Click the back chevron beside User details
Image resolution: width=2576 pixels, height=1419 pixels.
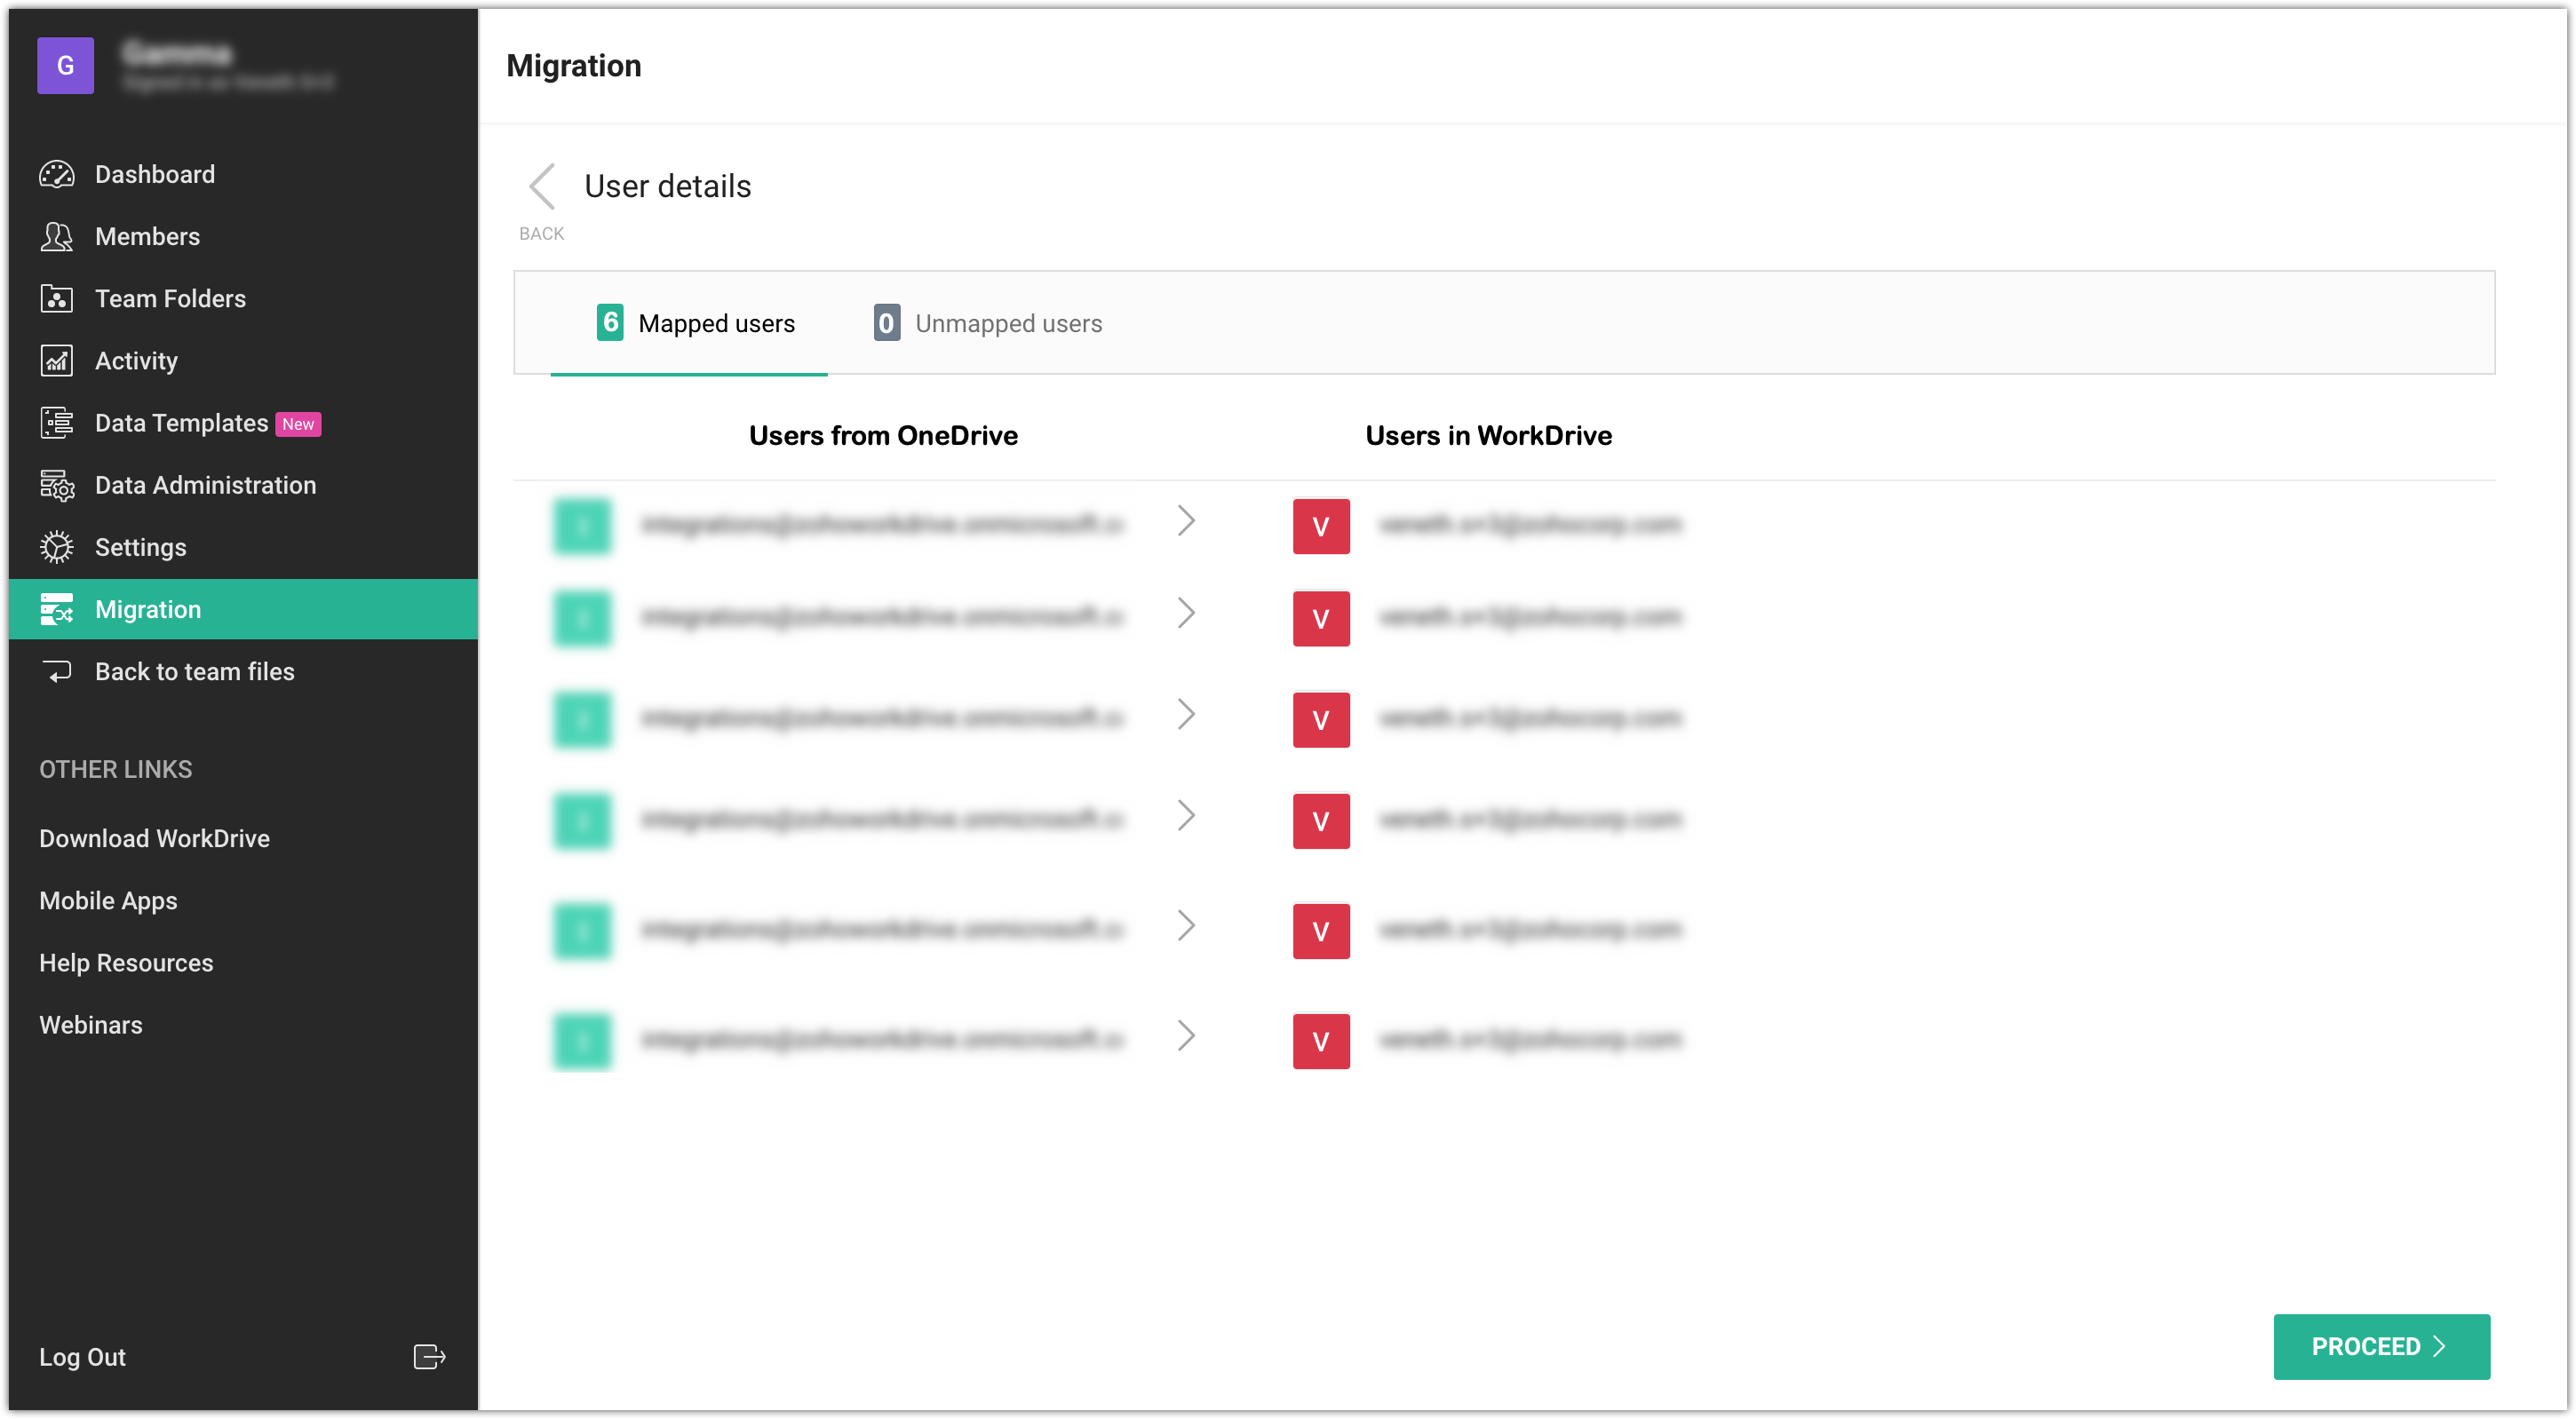click(542, 187)
